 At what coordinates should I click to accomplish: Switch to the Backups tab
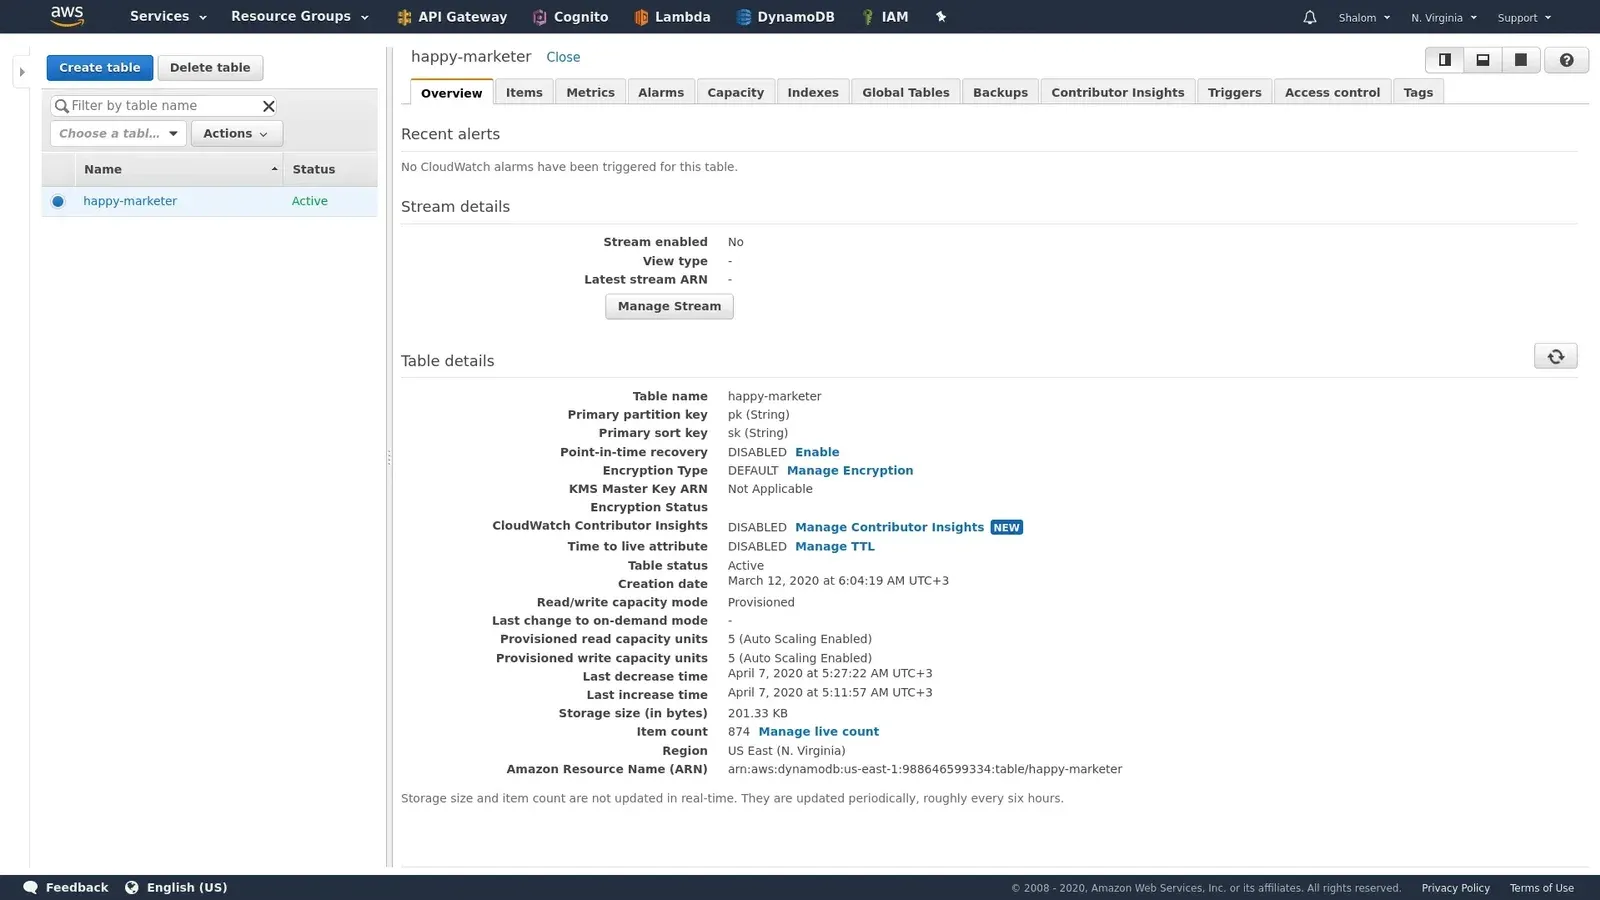(1000, 92)
